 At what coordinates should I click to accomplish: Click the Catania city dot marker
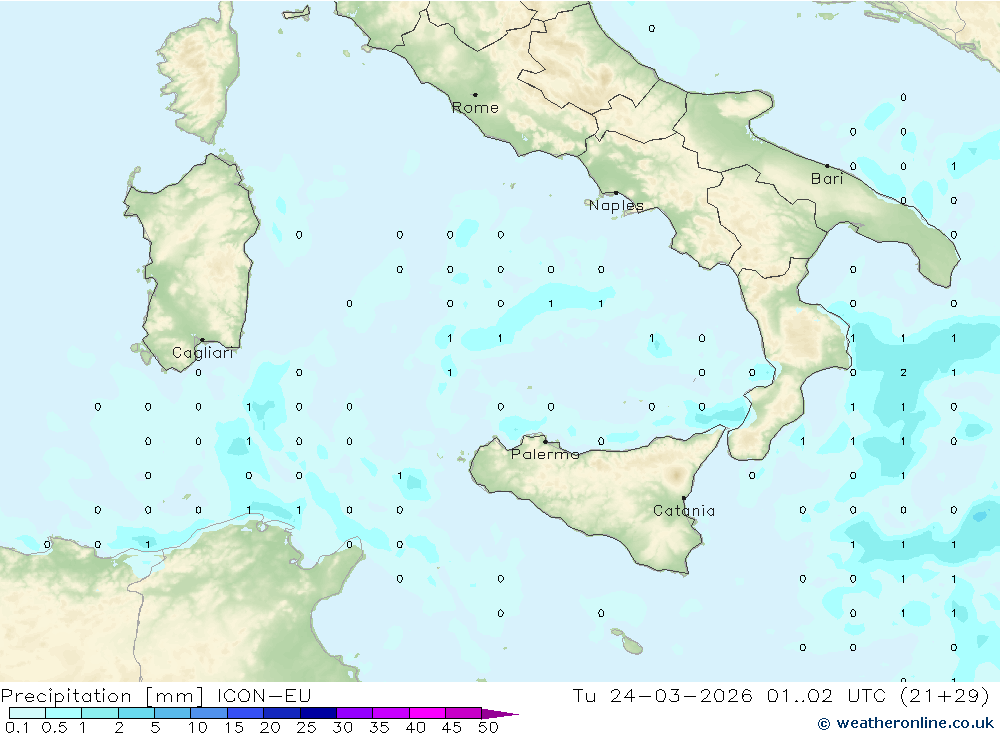tap(684, 498)
